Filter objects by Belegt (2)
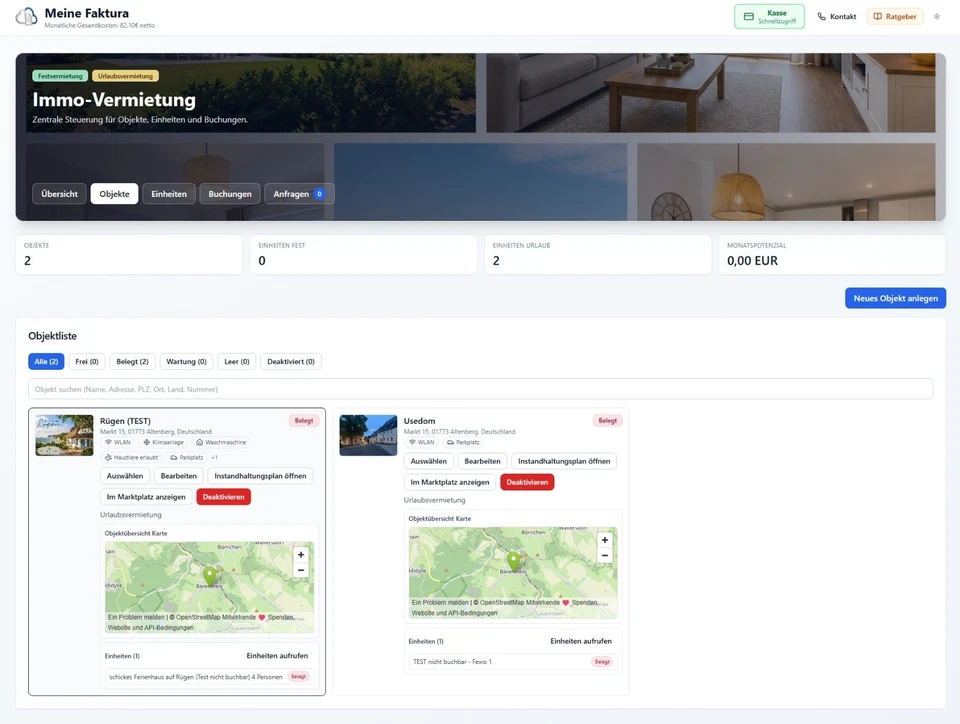The width and height of the screenshot is (960, 724). click(132, 362)
